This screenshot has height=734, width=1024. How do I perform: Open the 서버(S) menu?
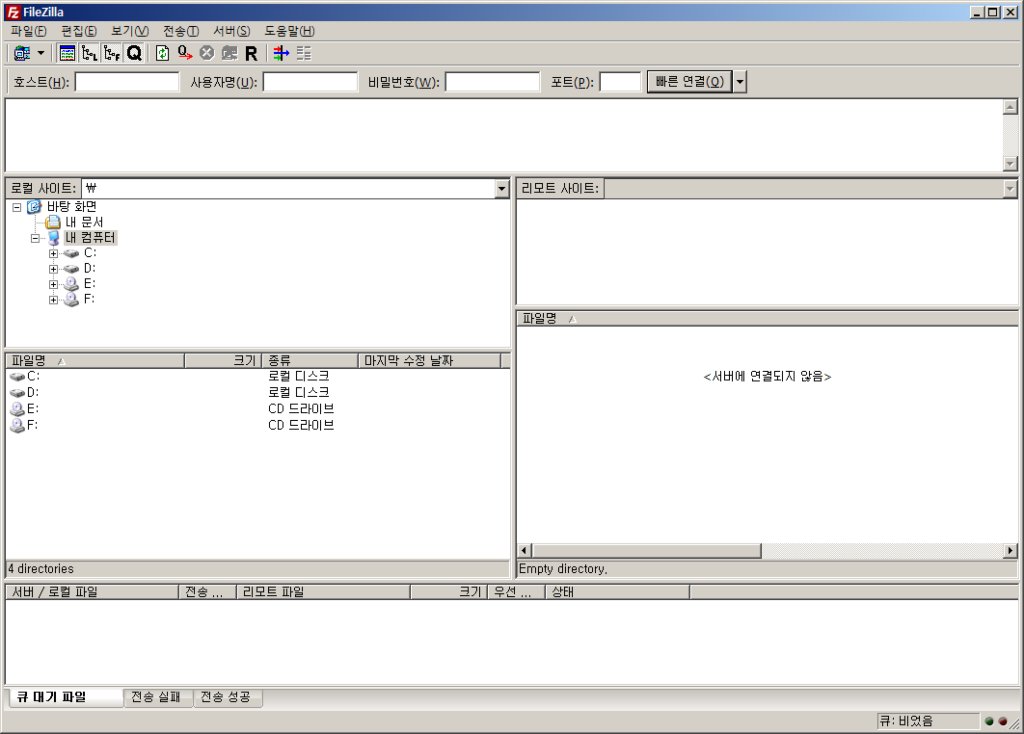231,31
